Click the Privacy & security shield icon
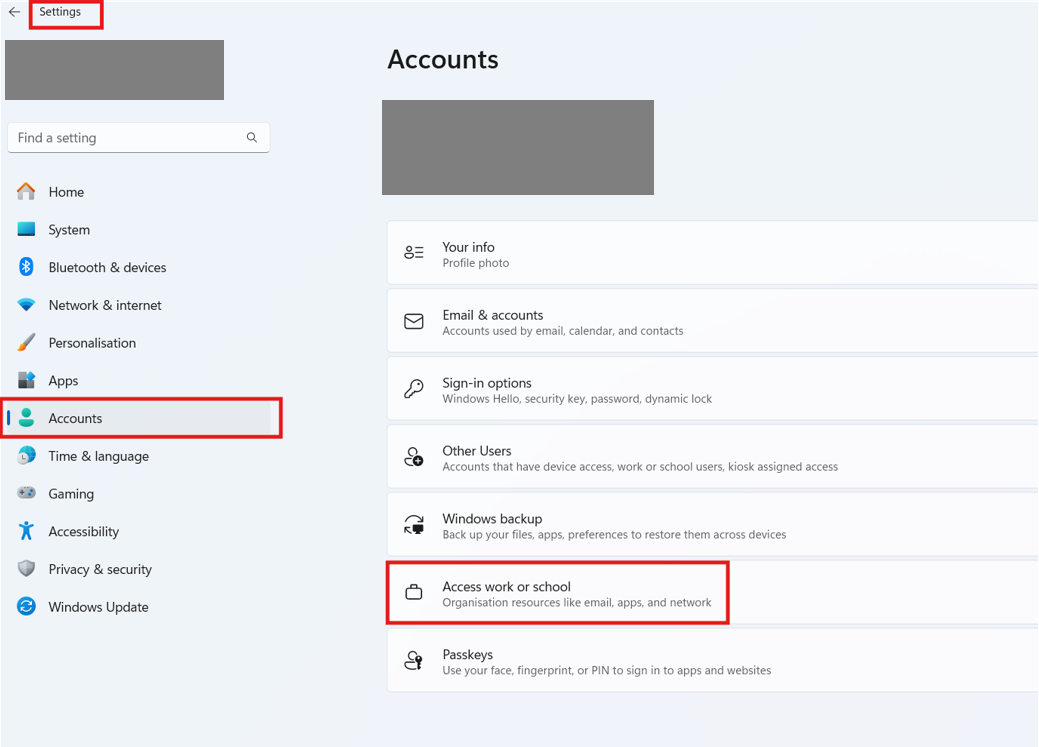Screen dimensions: 1039x747 tap(27, 569)
